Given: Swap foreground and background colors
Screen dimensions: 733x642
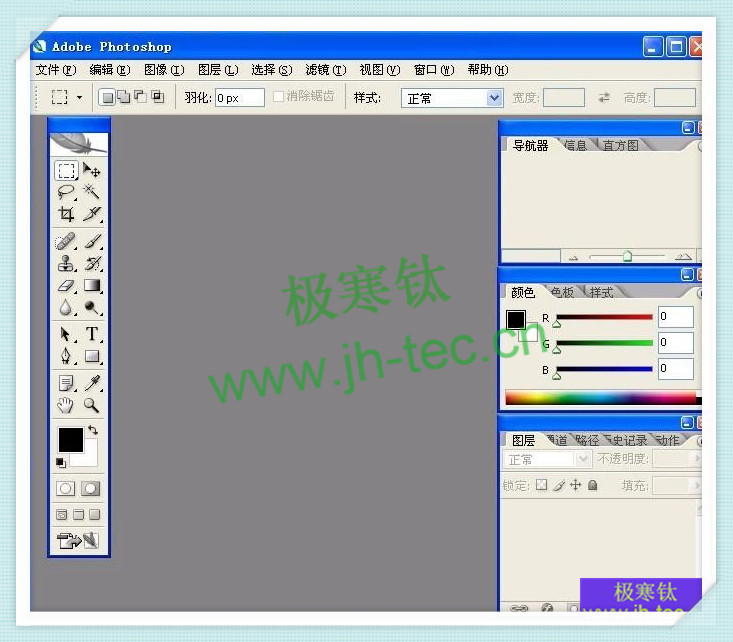Looking at the screenshot, I should coord(93,429).
